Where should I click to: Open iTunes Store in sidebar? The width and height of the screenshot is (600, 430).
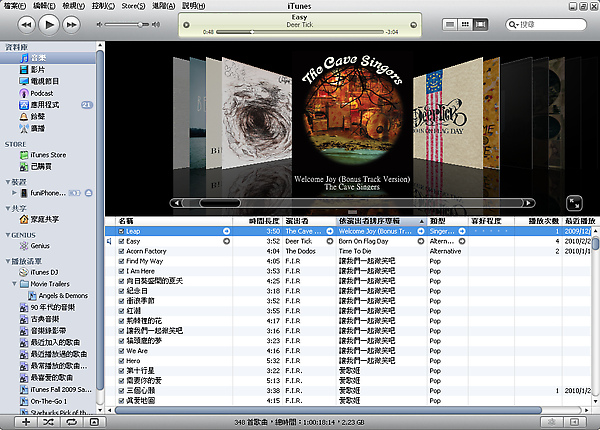[48, 155]
